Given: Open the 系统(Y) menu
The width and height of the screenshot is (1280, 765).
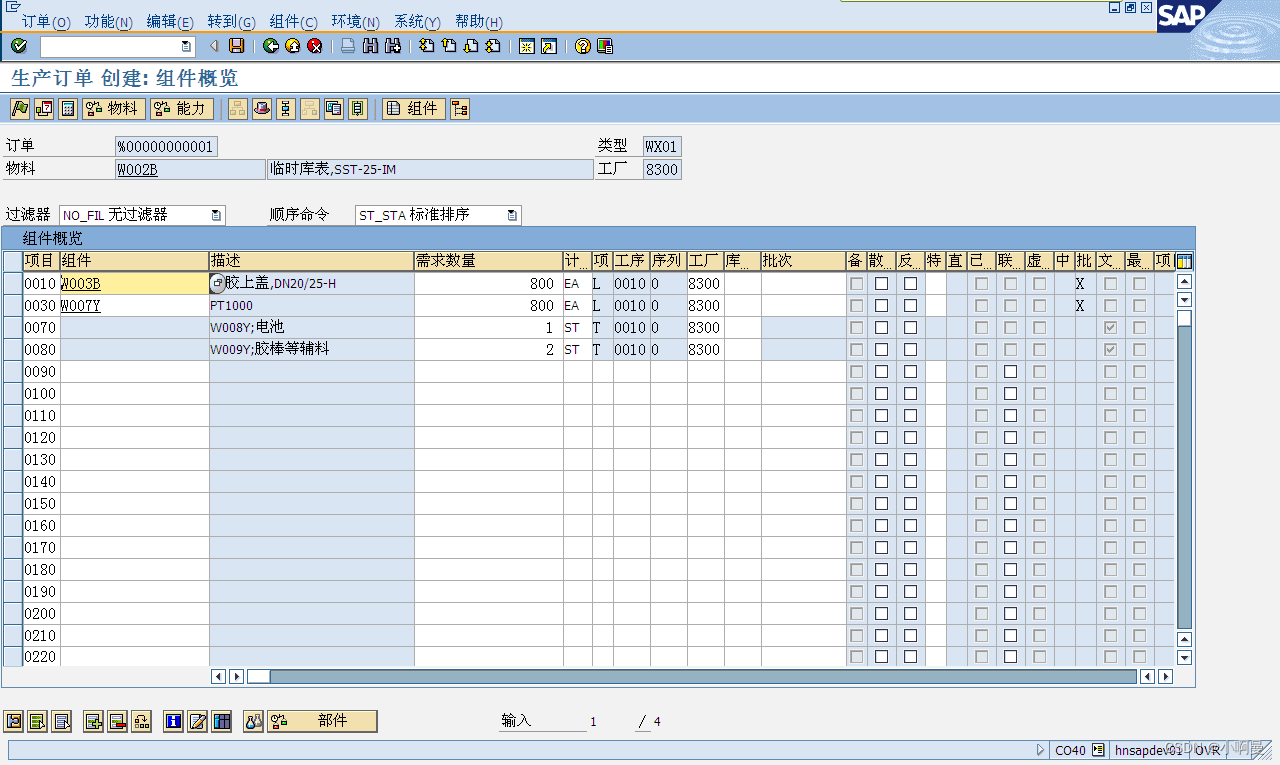Looking at the screenshot, I should [416, 21].
